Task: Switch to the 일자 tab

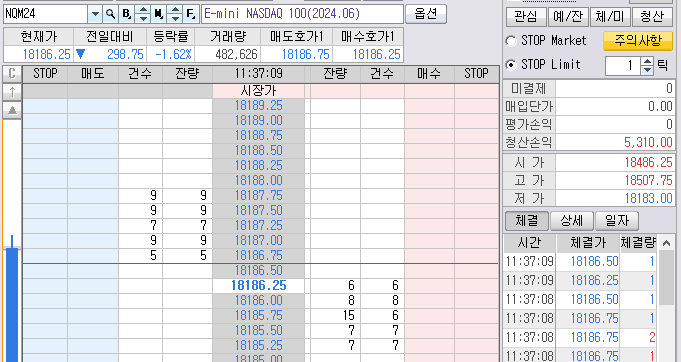Action: tap(617, 221)
